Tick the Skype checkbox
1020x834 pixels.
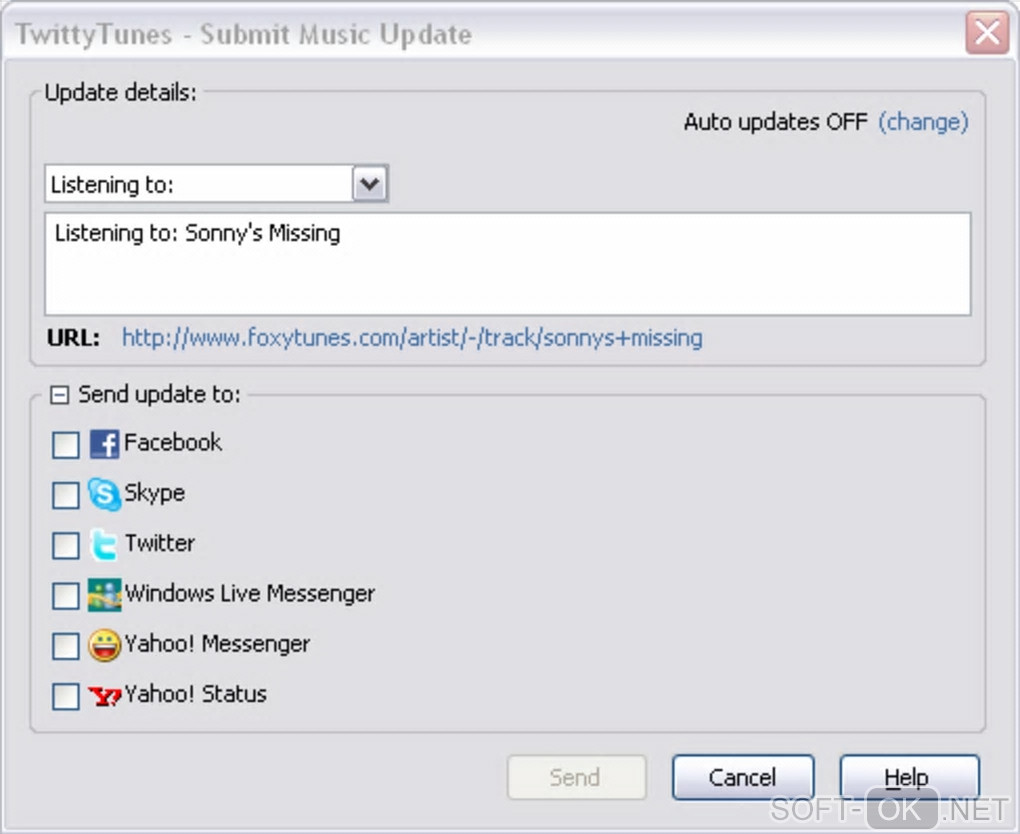pos(66,495)
